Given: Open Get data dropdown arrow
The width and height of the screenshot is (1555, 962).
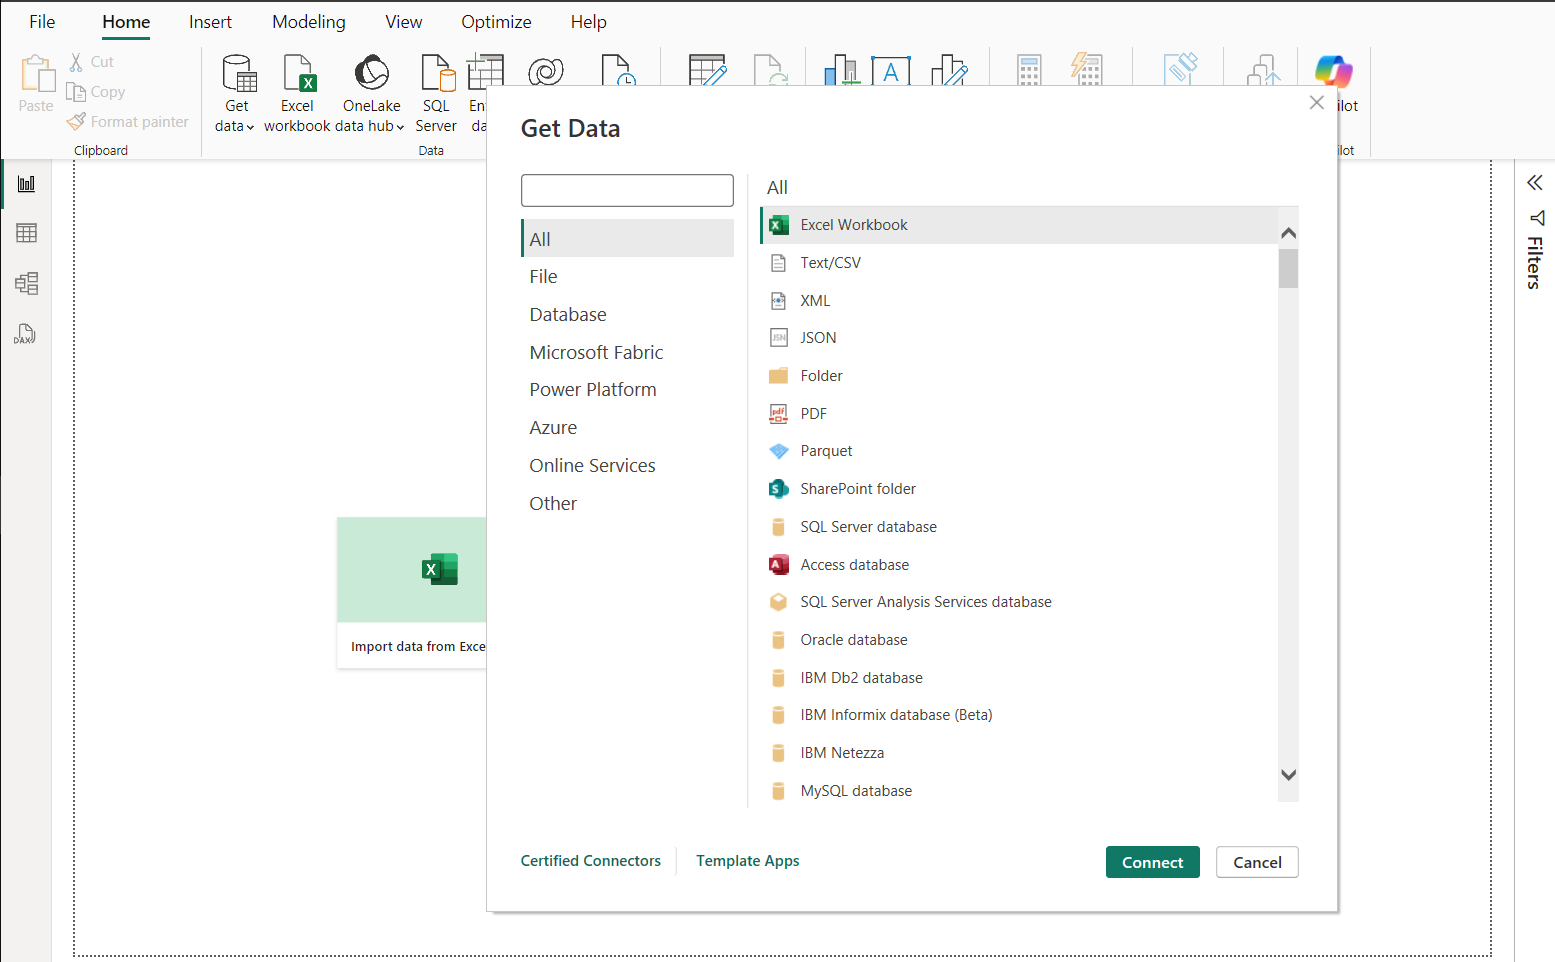Looking at the screenshot, I should (250, 127).
